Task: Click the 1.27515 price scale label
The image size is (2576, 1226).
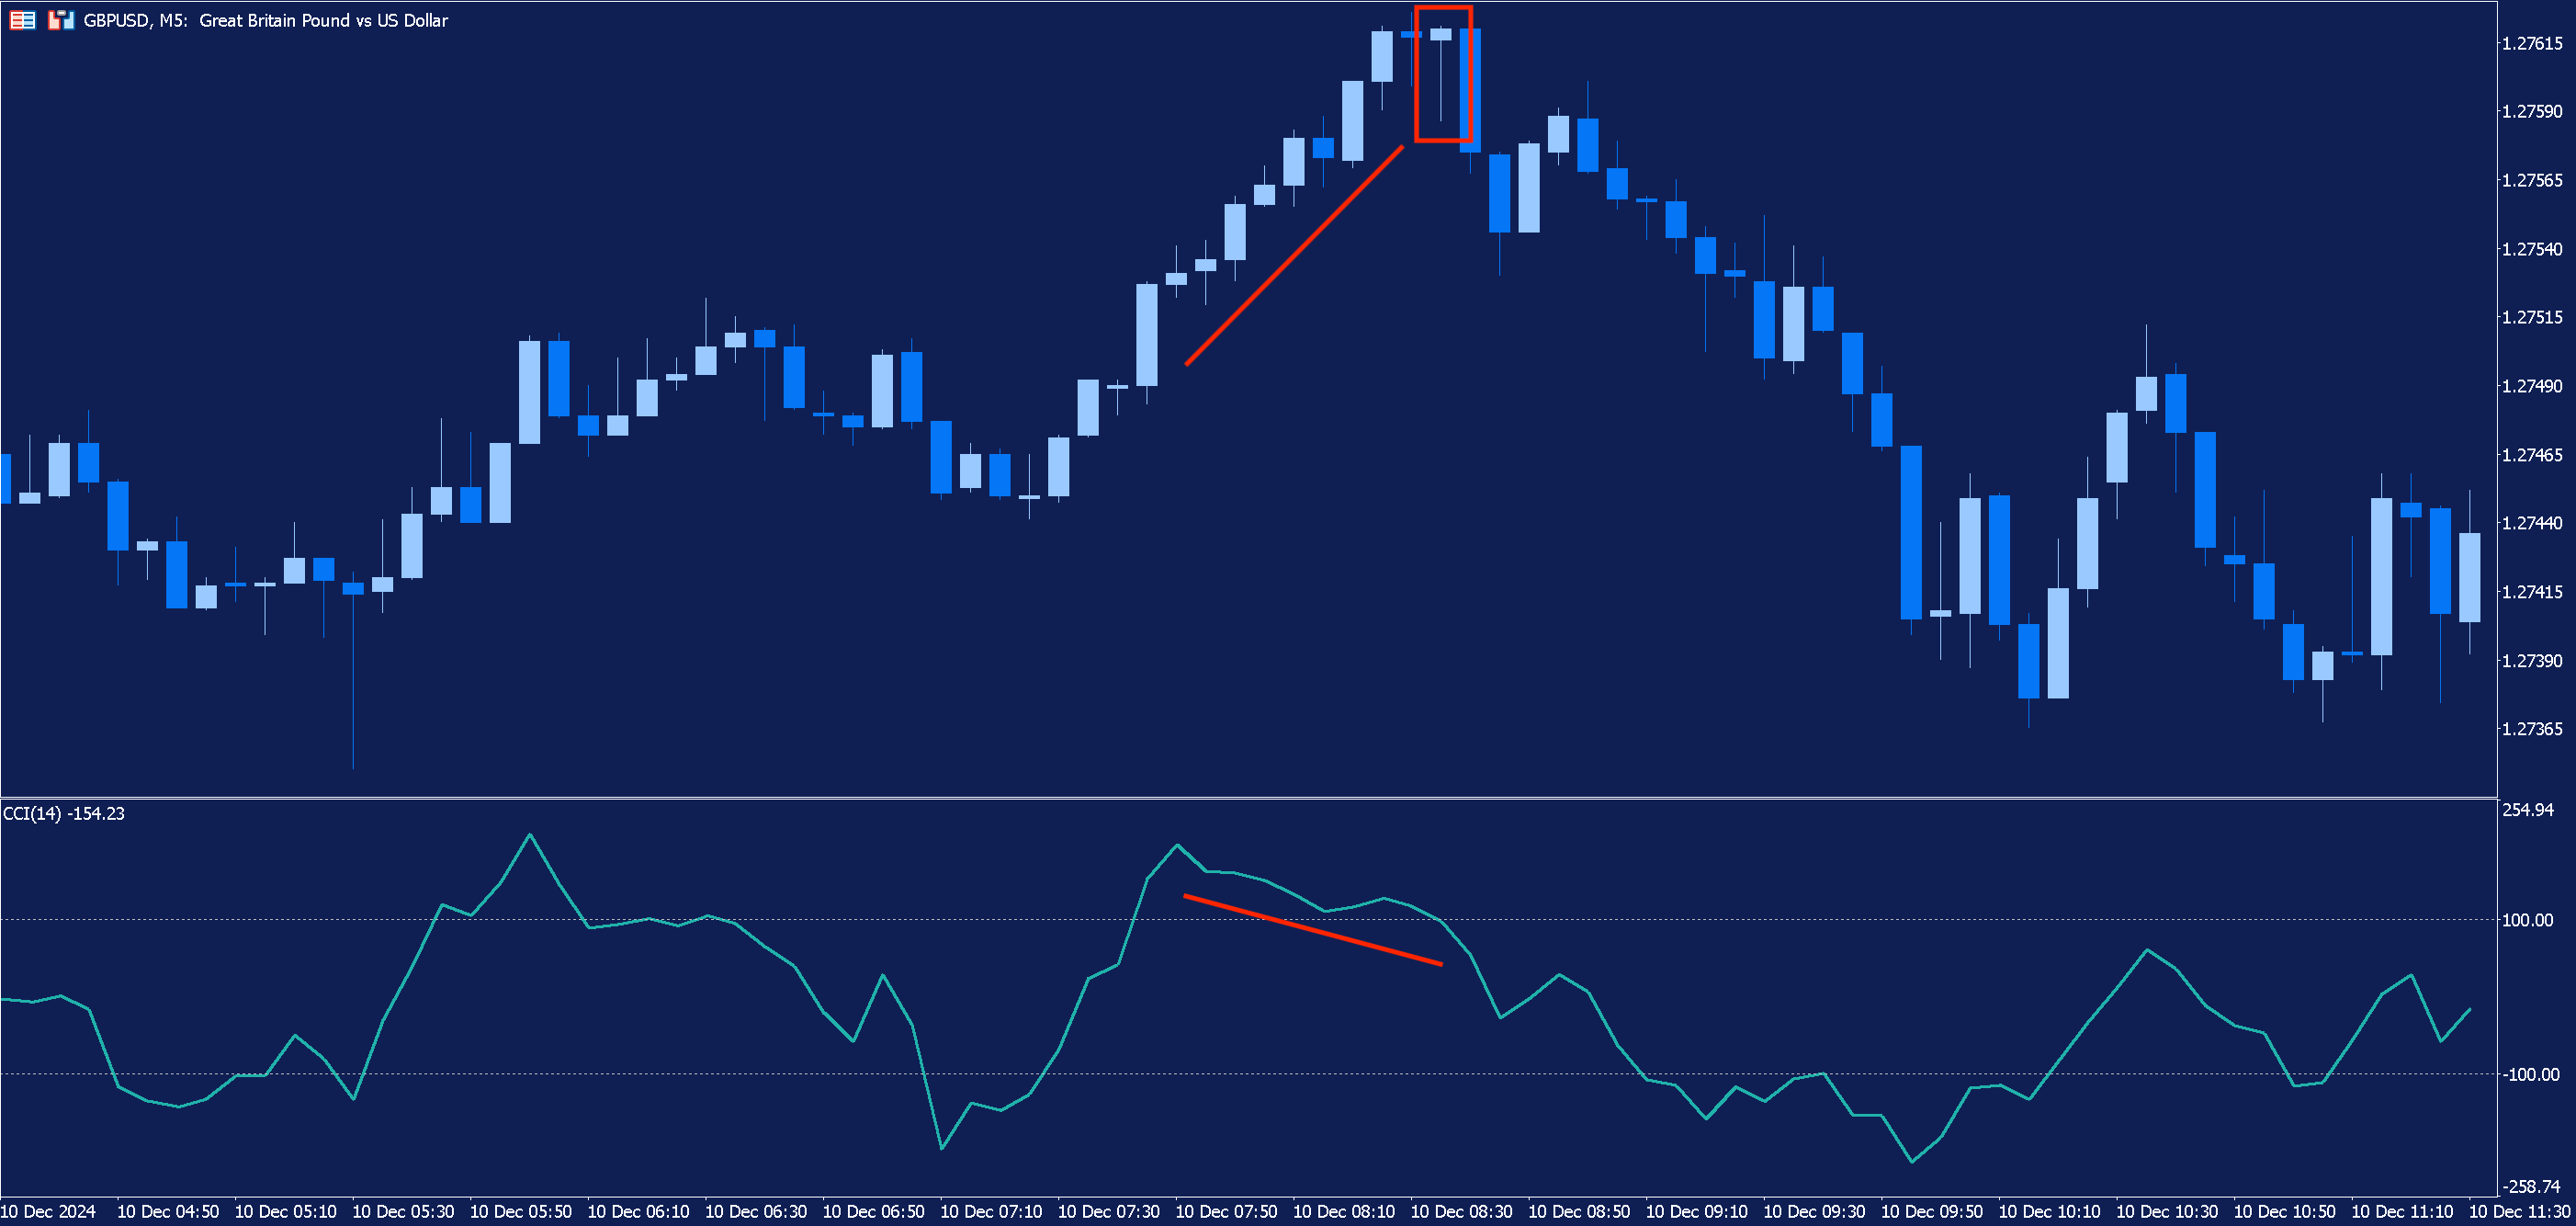Action: click(2531, 317)
